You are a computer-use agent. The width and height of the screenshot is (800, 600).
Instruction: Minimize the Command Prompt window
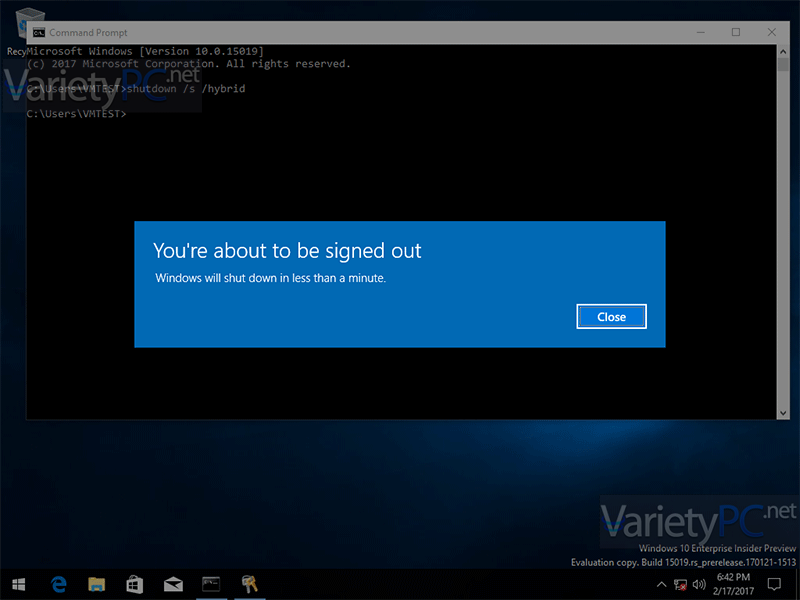(701, 33)
